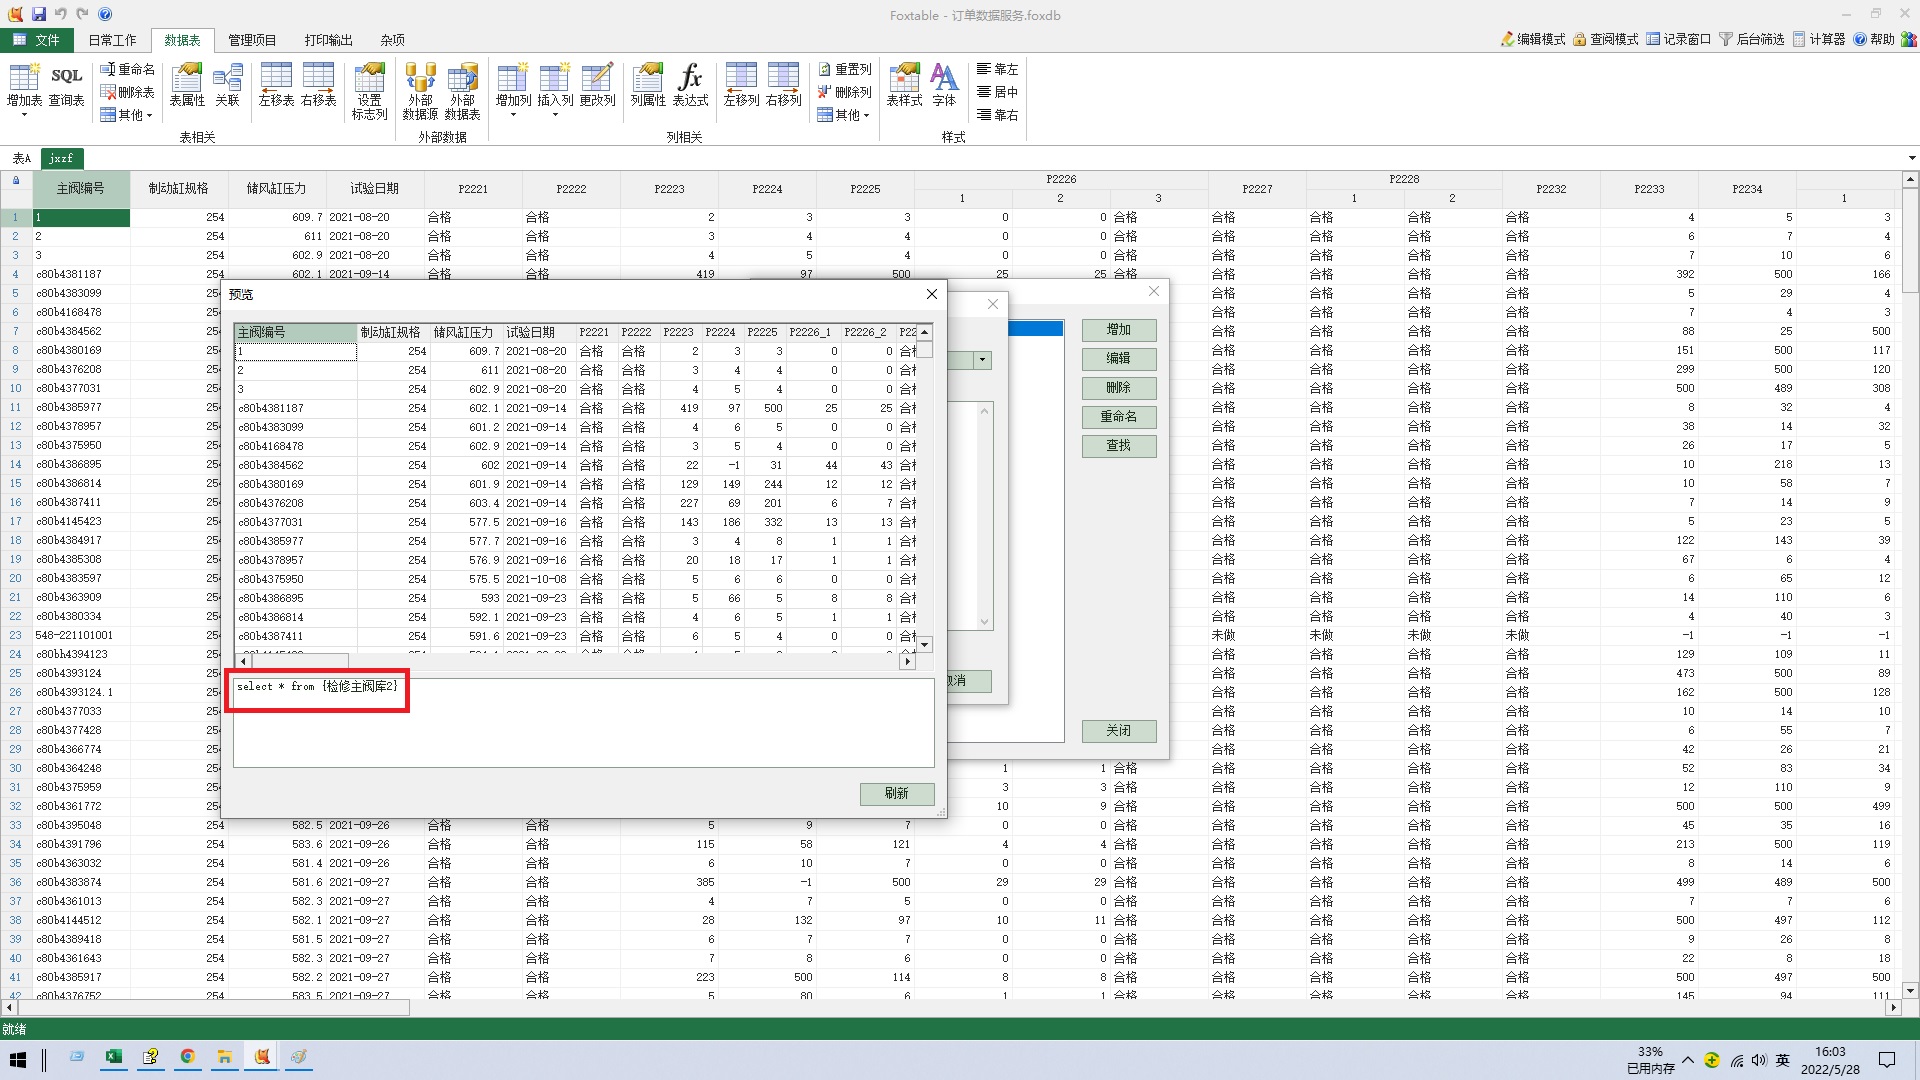
Task: Align content with 靠左
Action: [997, 69]
